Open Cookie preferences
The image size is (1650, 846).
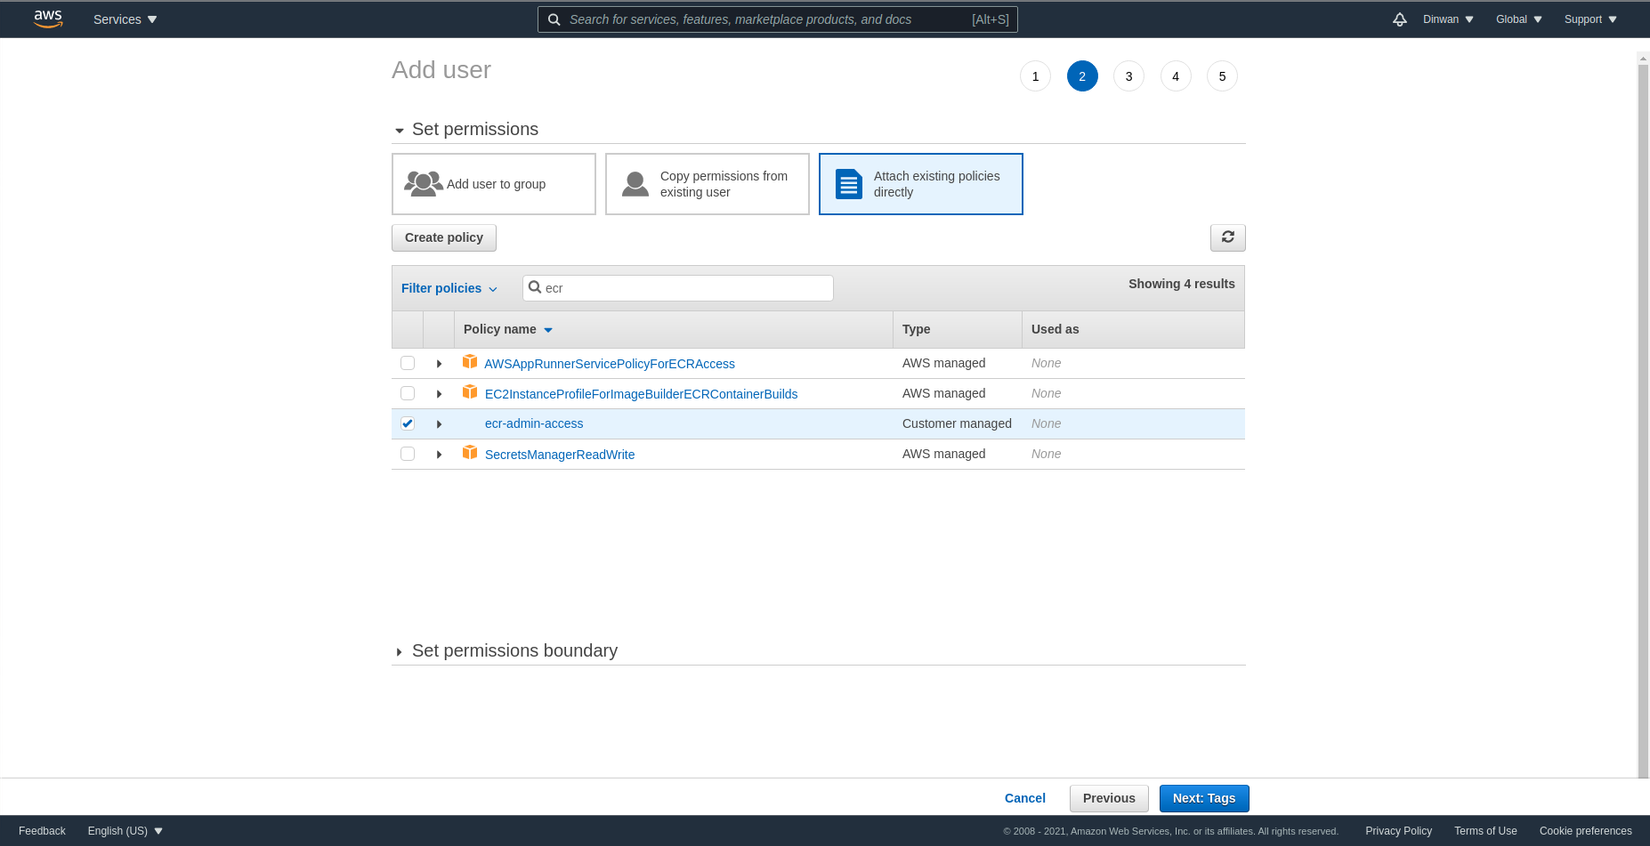(1585, 831)
